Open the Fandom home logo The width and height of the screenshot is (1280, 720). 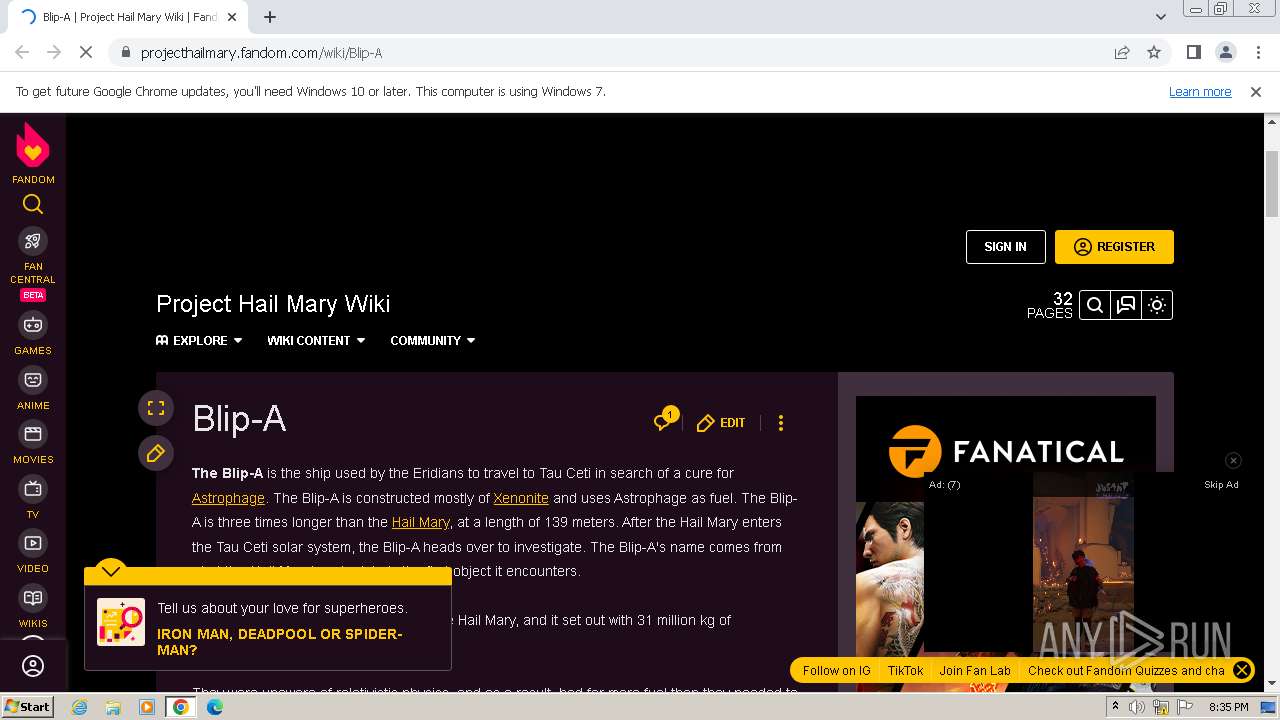[33, 153]
